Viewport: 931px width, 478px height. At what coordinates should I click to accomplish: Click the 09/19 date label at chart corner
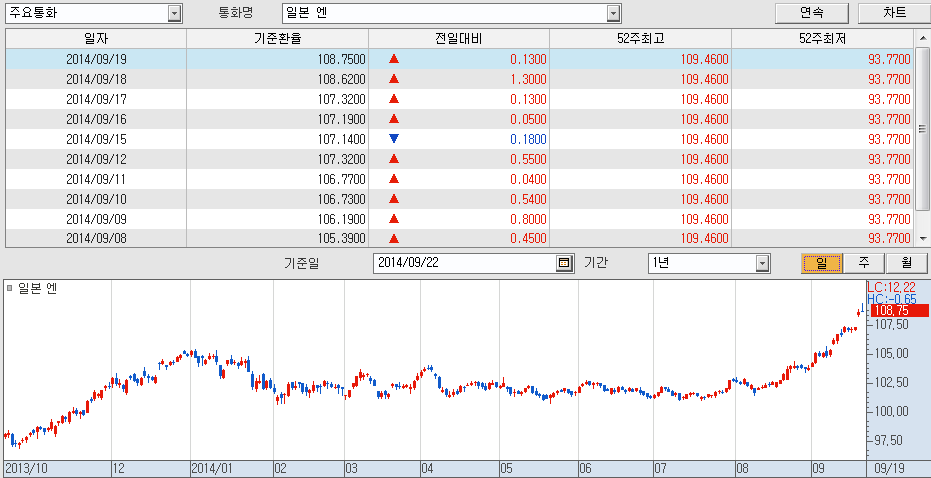pos(888,468)
